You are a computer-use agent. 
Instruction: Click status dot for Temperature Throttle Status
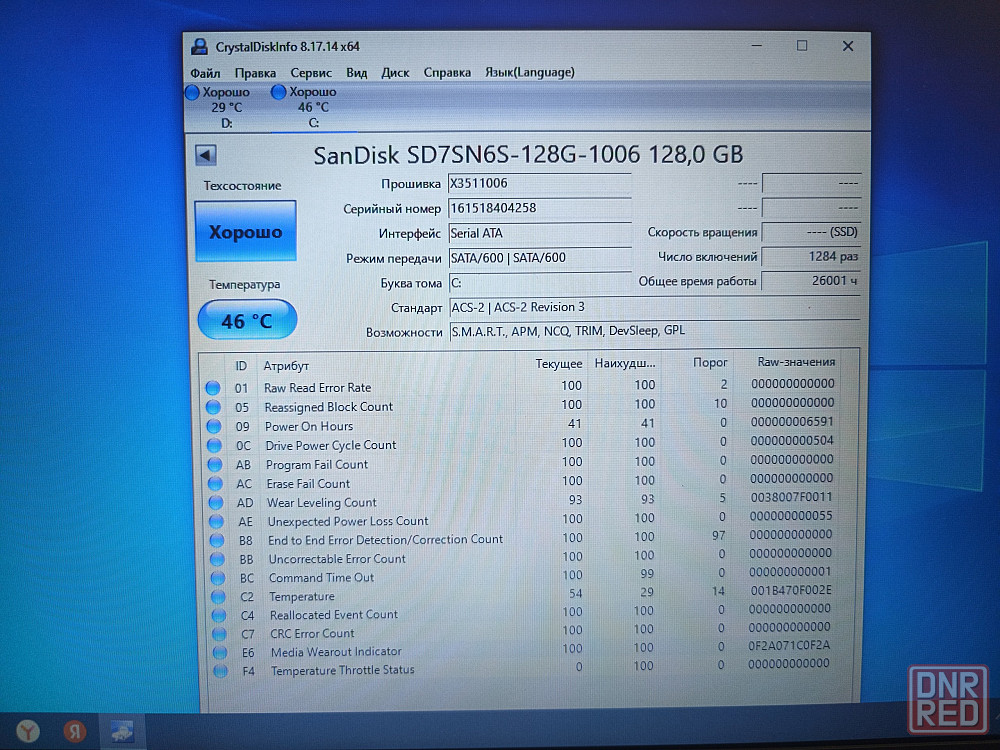tap(219, 670)
